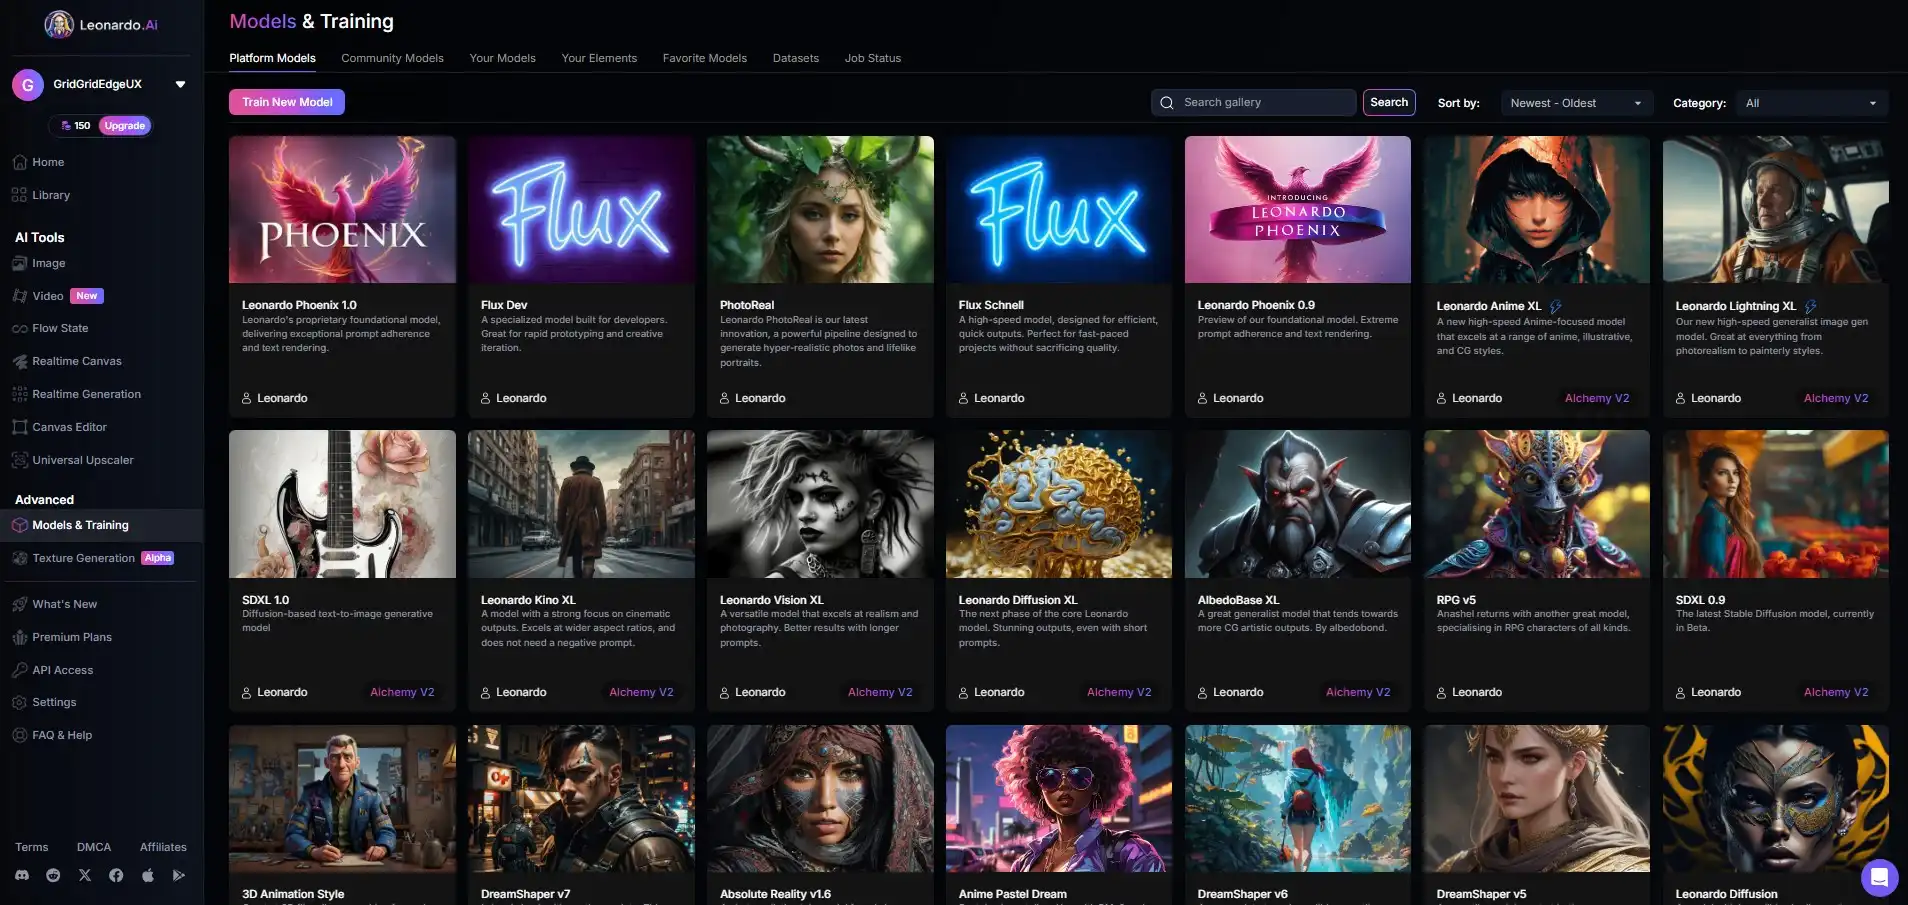
Task: Switch to Your Models tab
Action: (x=502, y=58)
